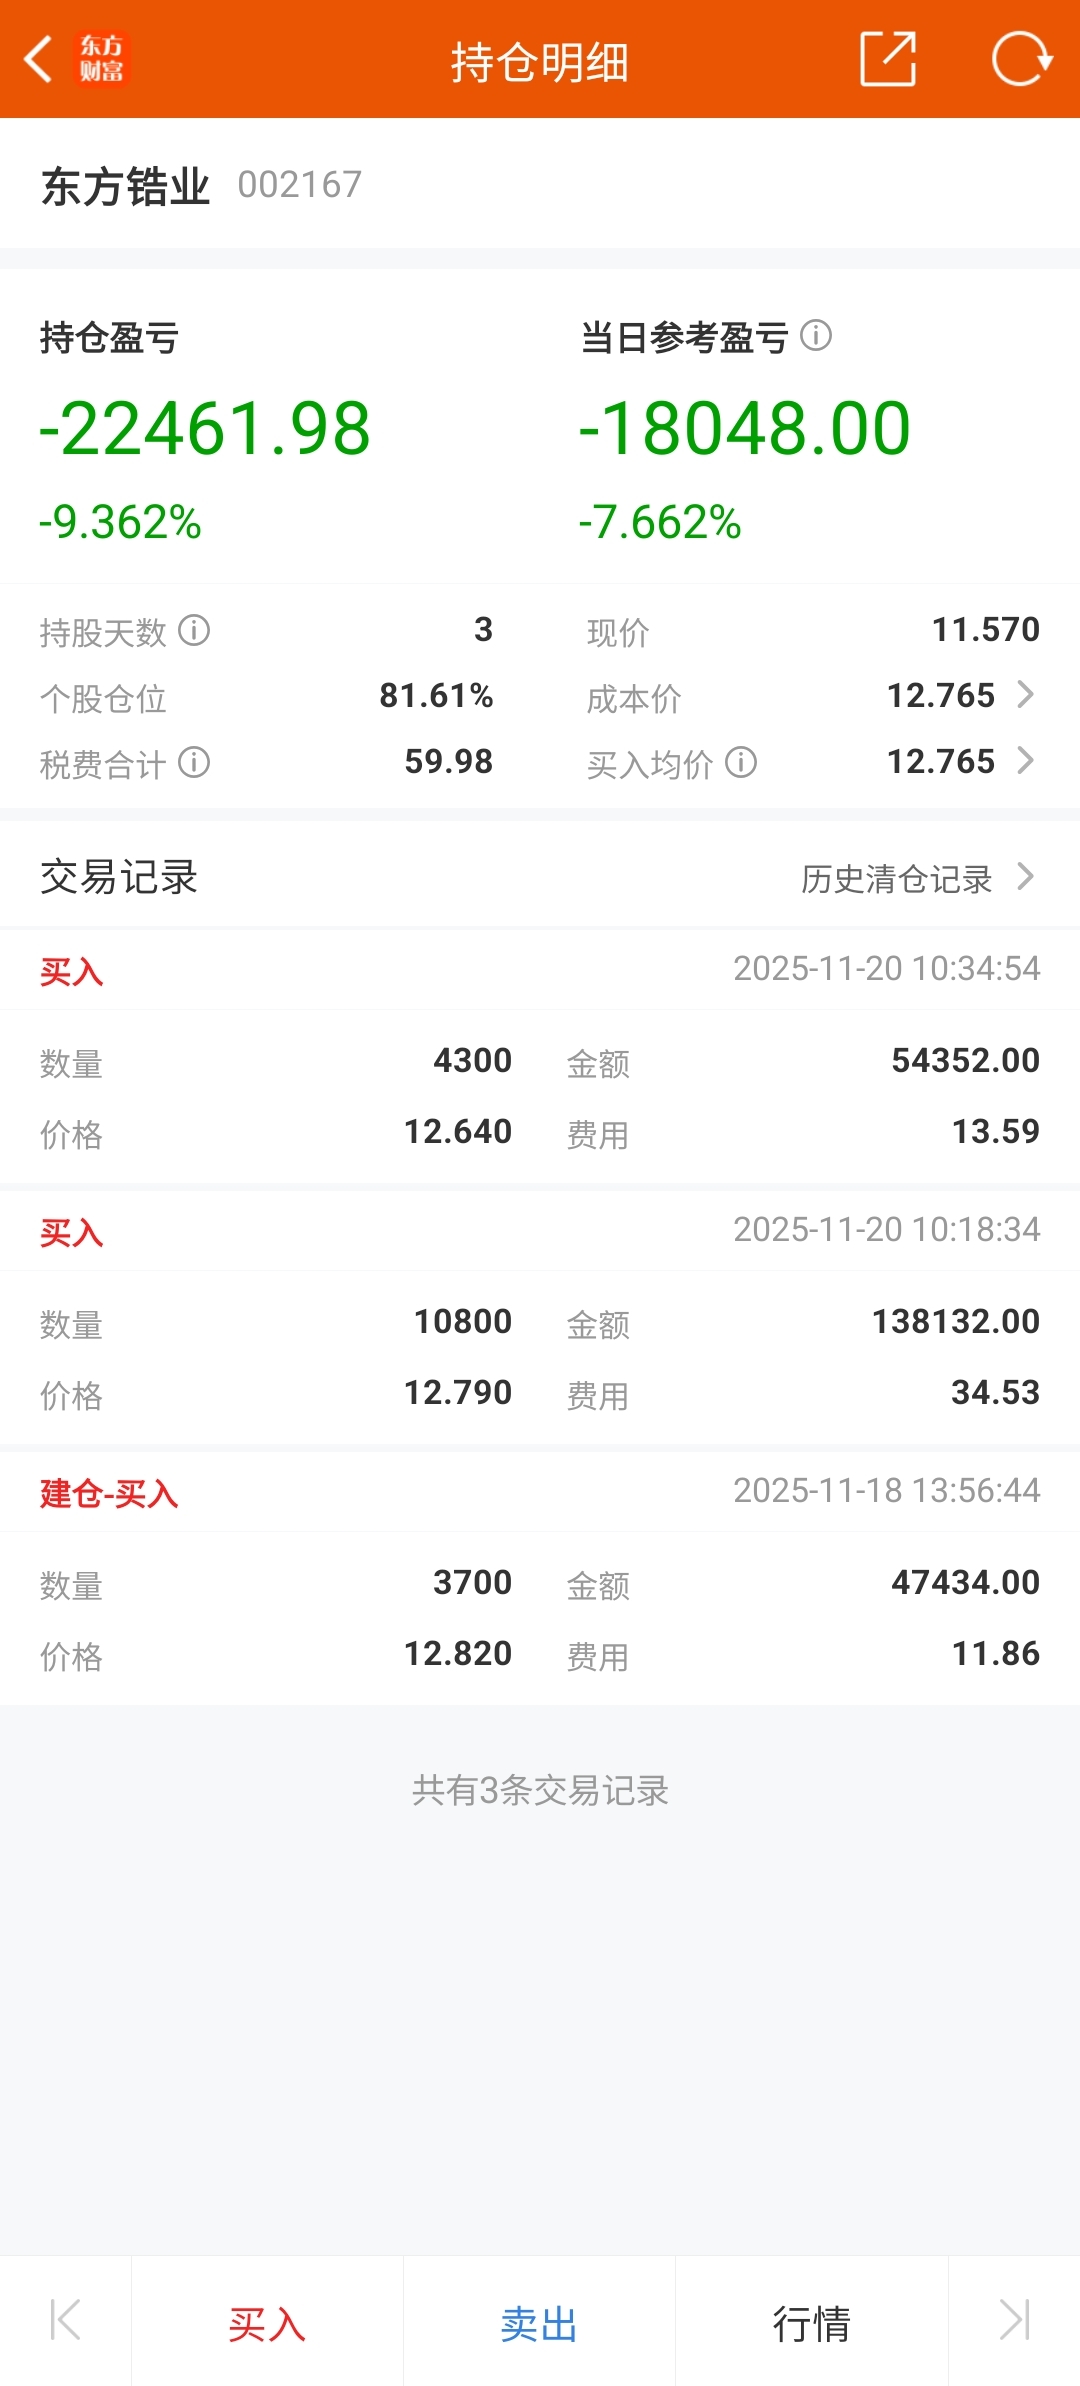Open the 行情 tab at bottom
Viewport: 1080px width, 2386px height.
tap(811, 2323)
